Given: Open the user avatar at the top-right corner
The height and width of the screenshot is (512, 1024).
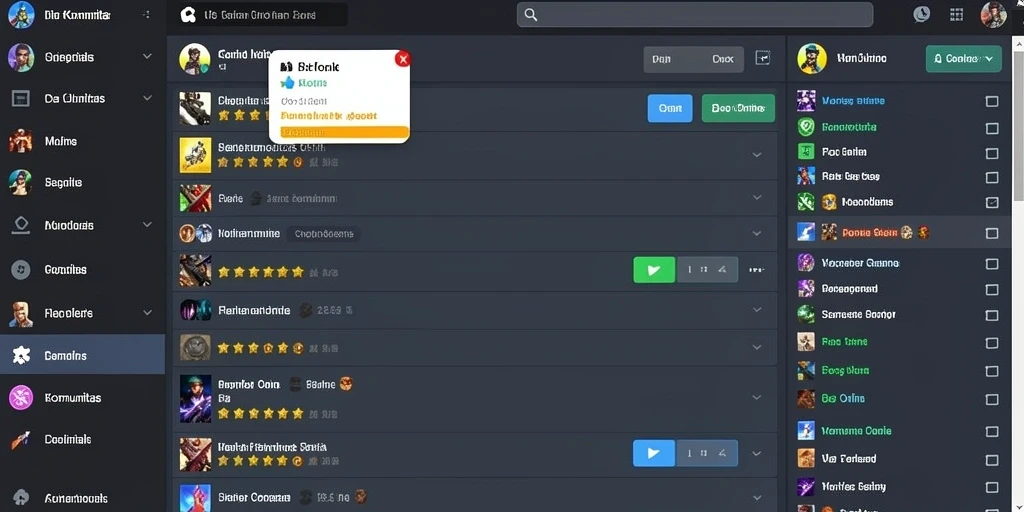Looking at the screenshot, I should tap(993, 14).
